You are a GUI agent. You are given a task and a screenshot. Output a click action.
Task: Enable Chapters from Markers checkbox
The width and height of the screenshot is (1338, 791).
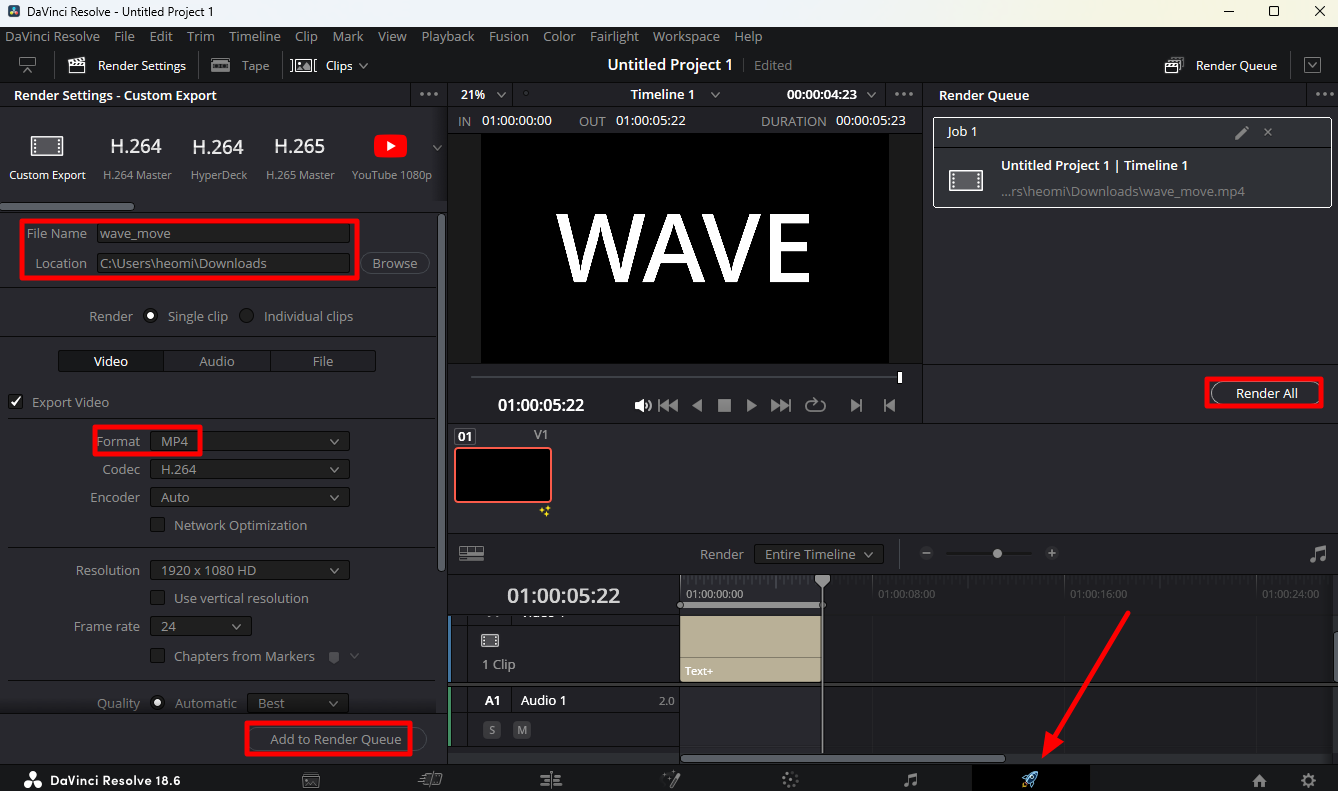pyautogui.click(x=157, y=656)
